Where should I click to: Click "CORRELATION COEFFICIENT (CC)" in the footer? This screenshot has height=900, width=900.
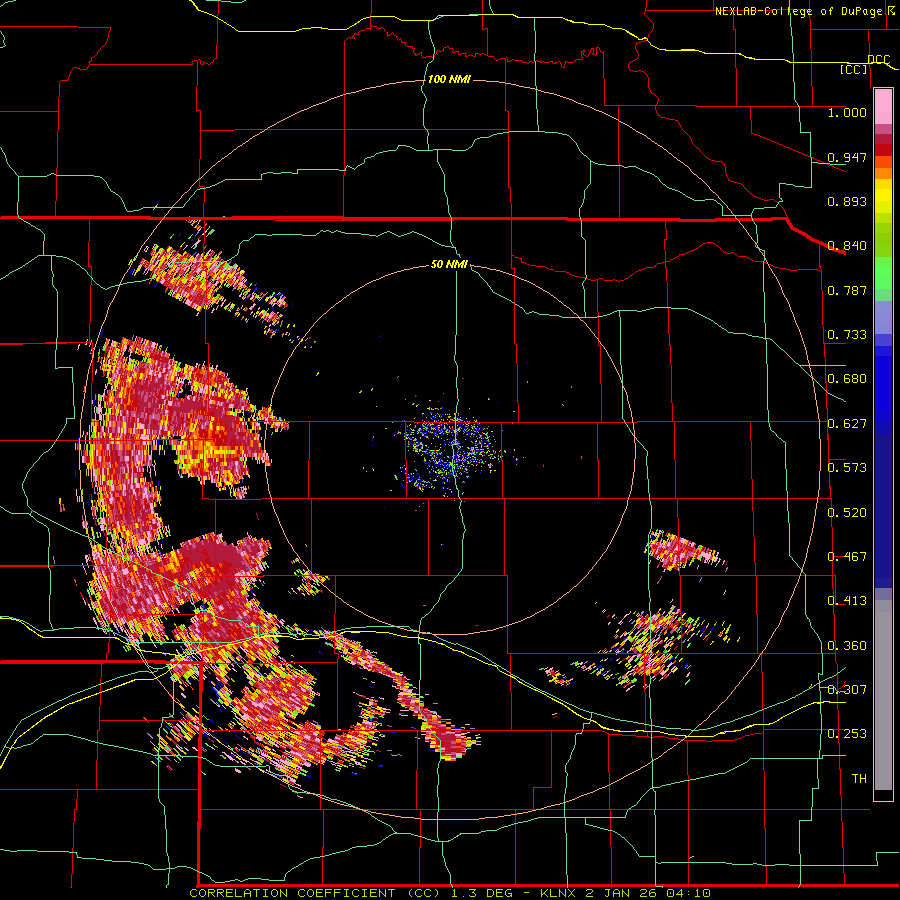pos(315,893)
